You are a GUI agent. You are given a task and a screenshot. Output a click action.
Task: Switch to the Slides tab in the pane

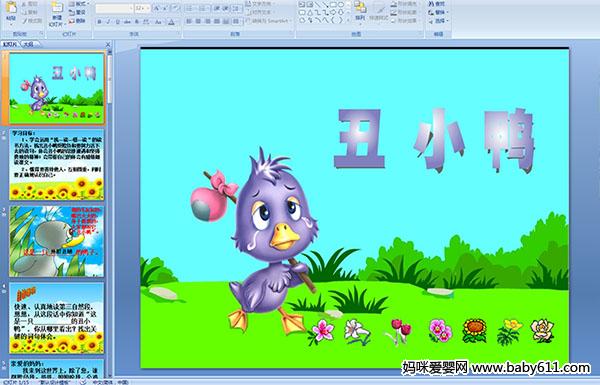click(10, 44)
